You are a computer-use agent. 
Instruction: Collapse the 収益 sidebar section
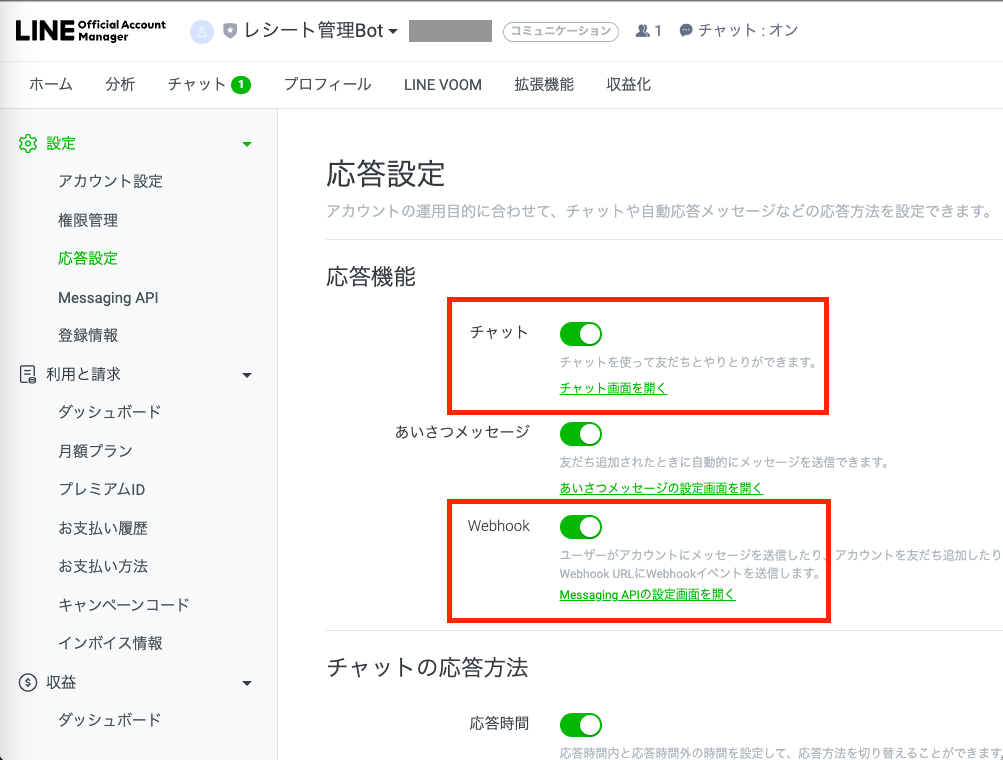click(x=246, y=683)
